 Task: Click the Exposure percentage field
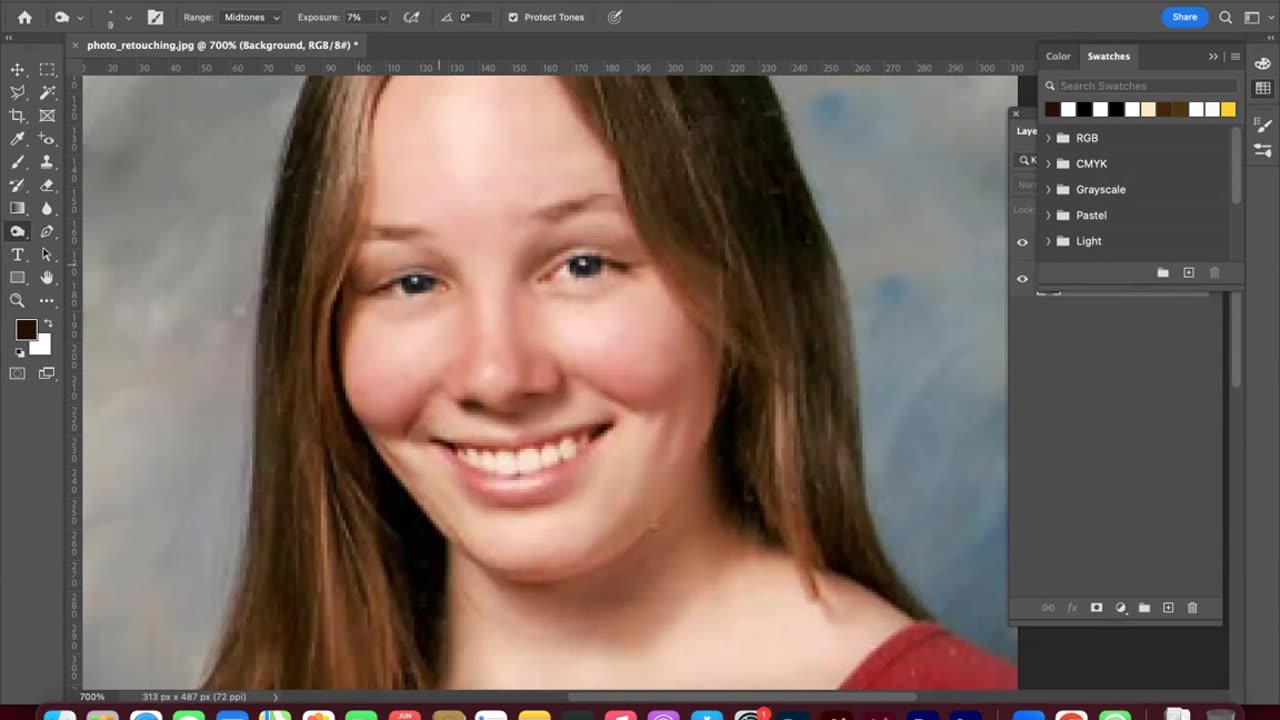point(358,17)
